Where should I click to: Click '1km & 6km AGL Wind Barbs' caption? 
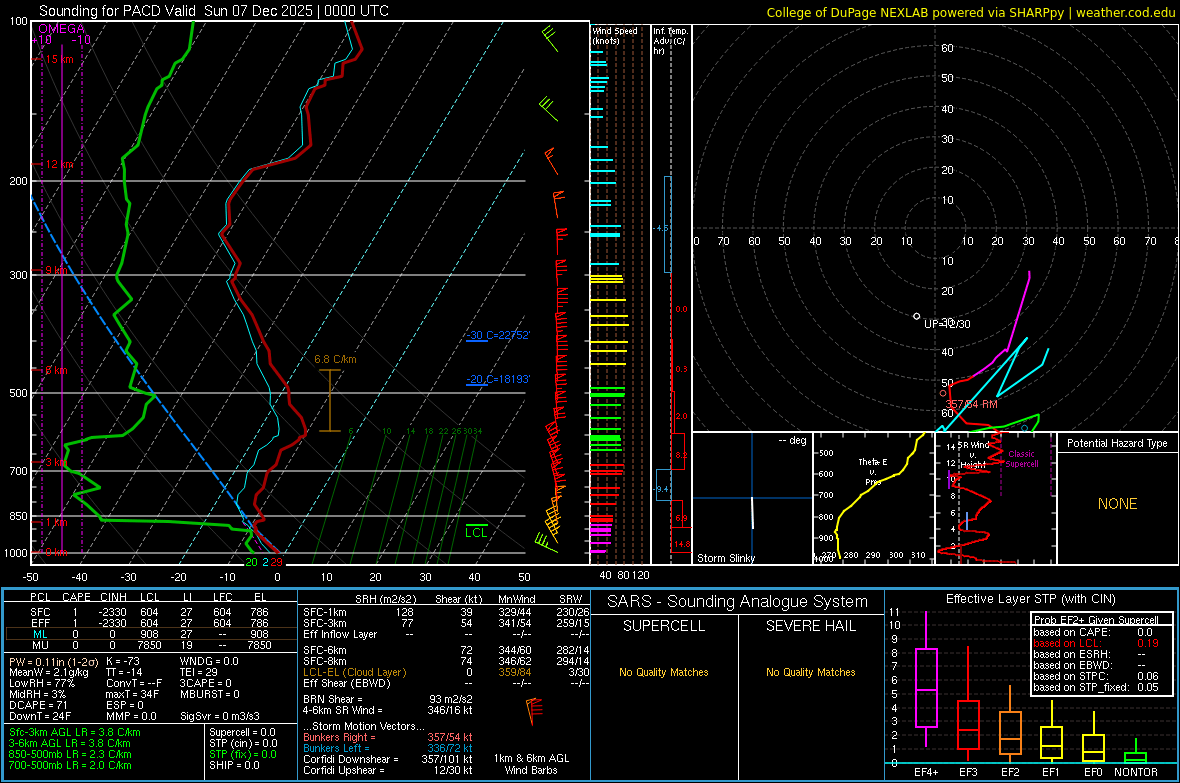[x=531, y=764]
